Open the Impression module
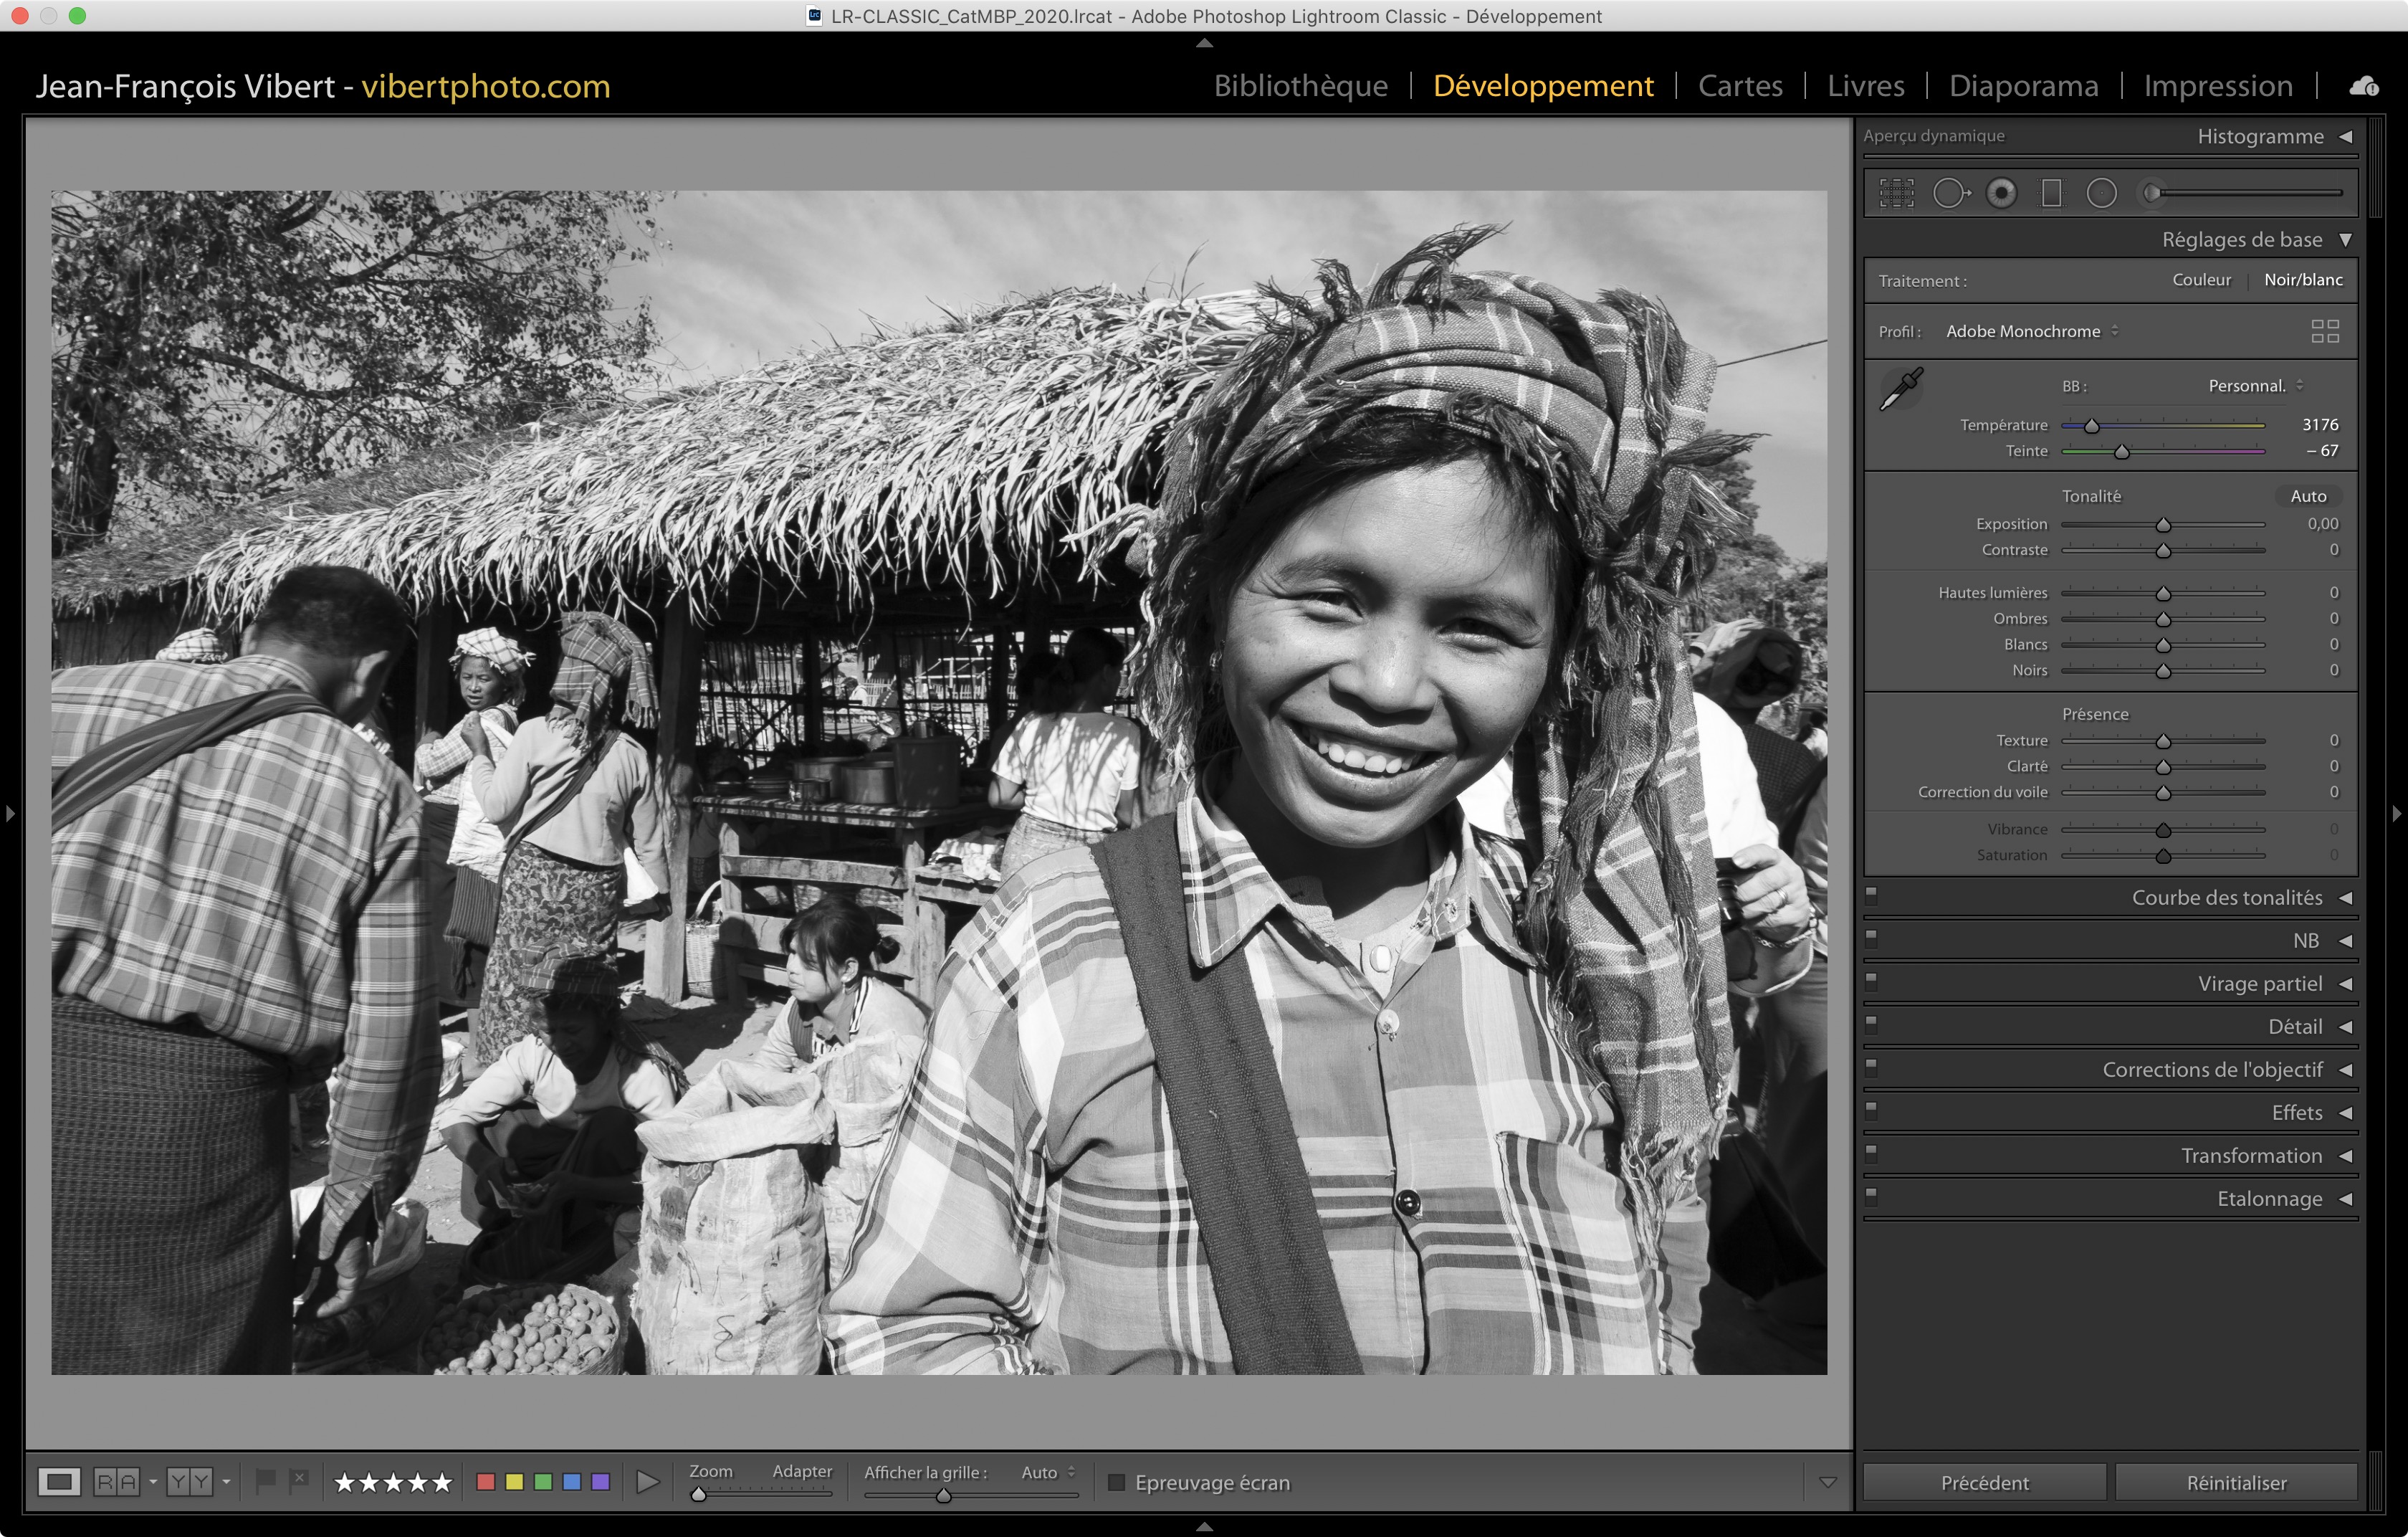2408x1537 pixels. coord(2217,86)
